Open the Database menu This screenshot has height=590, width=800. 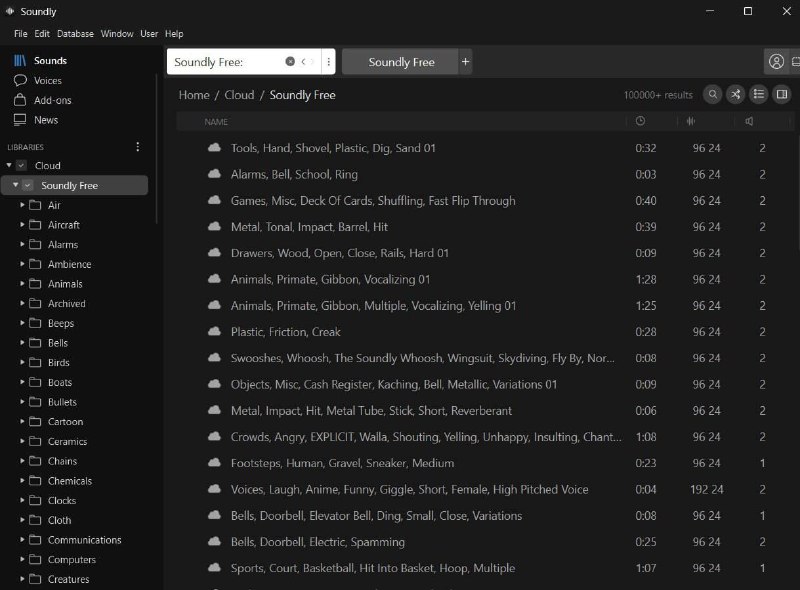(x=75, y=34)
